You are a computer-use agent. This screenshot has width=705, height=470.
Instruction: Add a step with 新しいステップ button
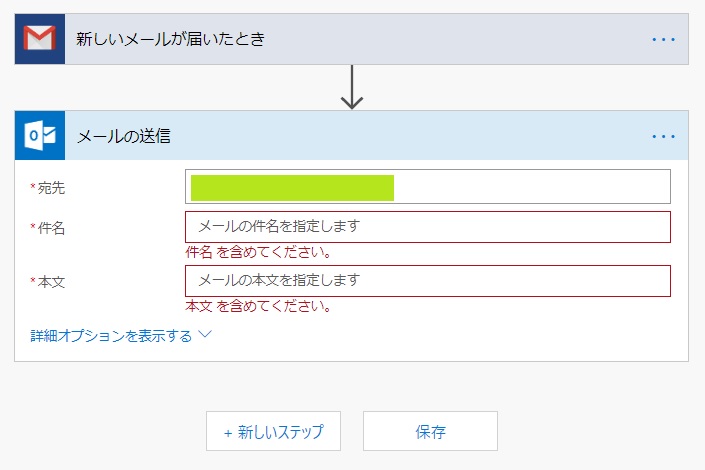[x=273, y=431]
